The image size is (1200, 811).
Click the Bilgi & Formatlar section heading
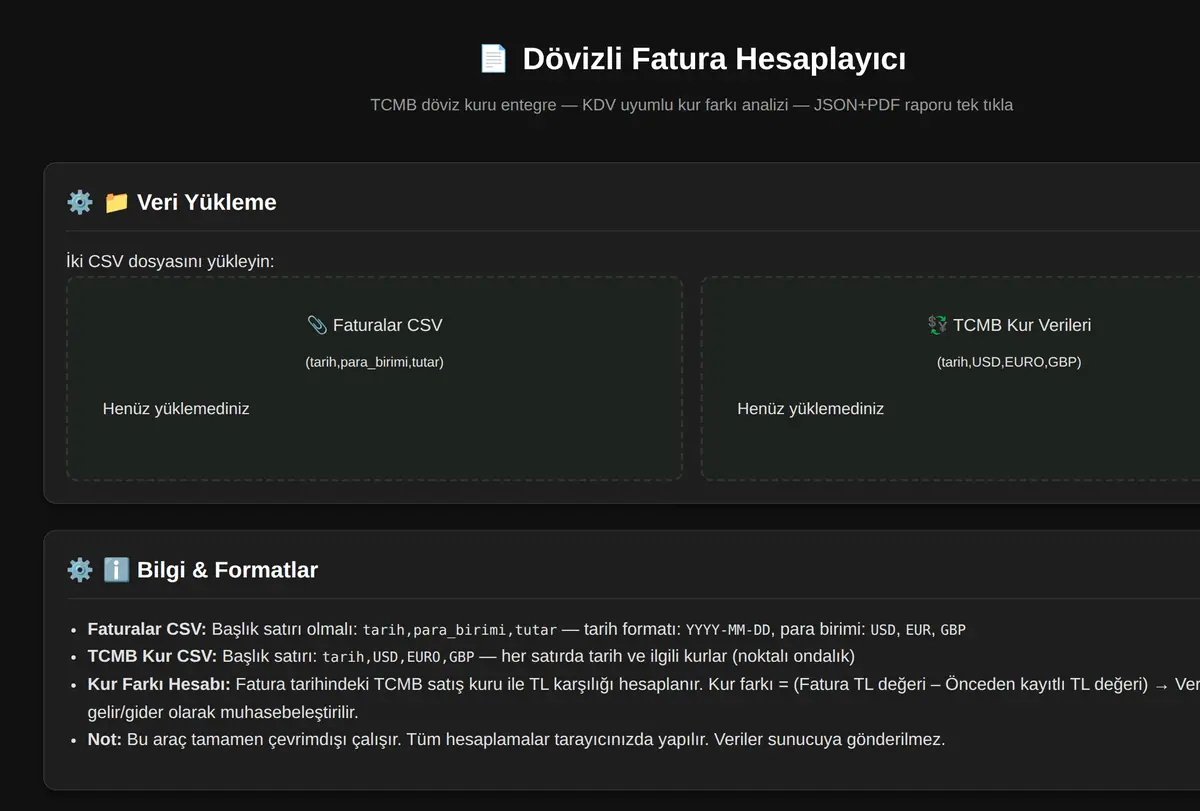228,570
